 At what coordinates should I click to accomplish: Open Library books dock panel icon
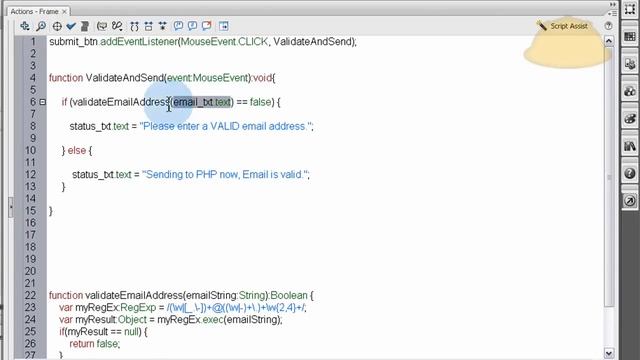click(x=630, y=146)
